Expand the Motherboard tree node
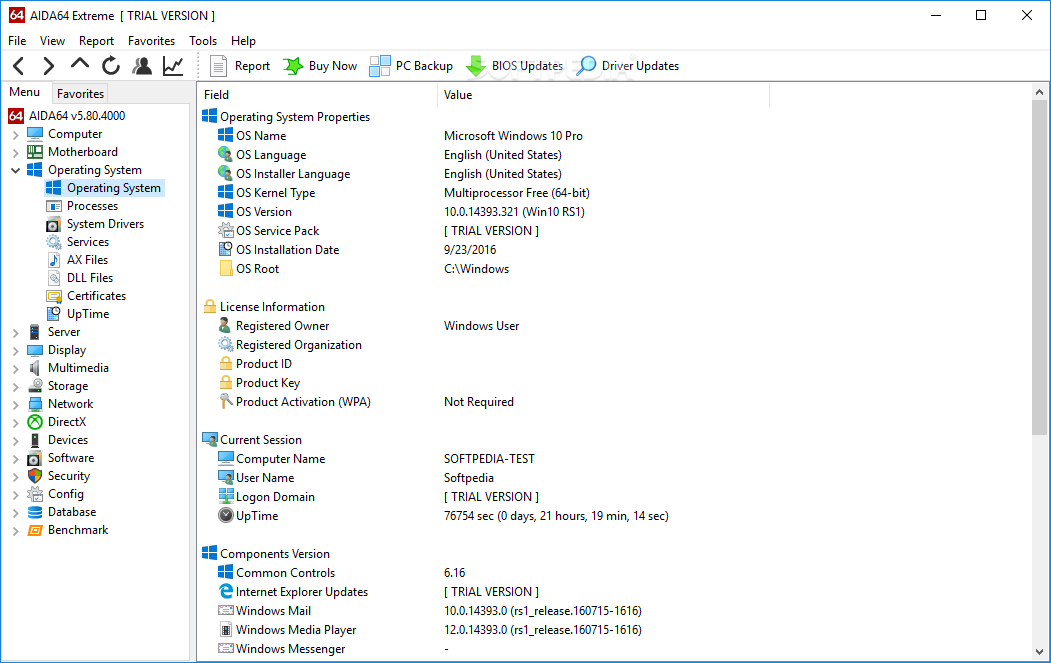The height and width of the screenshot is (663, 1051). pyautogui.click(x=15, y=153)
